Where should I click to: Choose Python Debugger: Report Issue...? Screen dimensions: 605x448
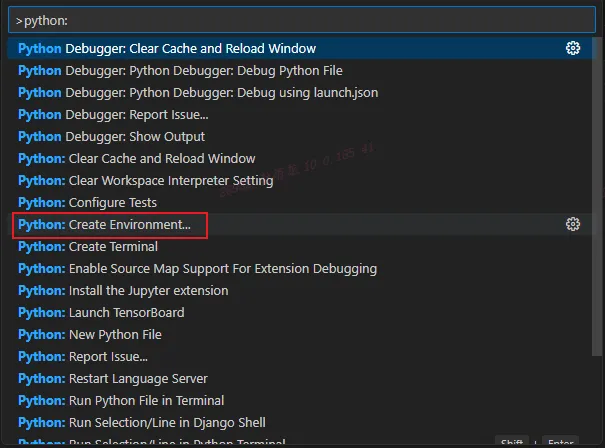(x=299, y=115)
